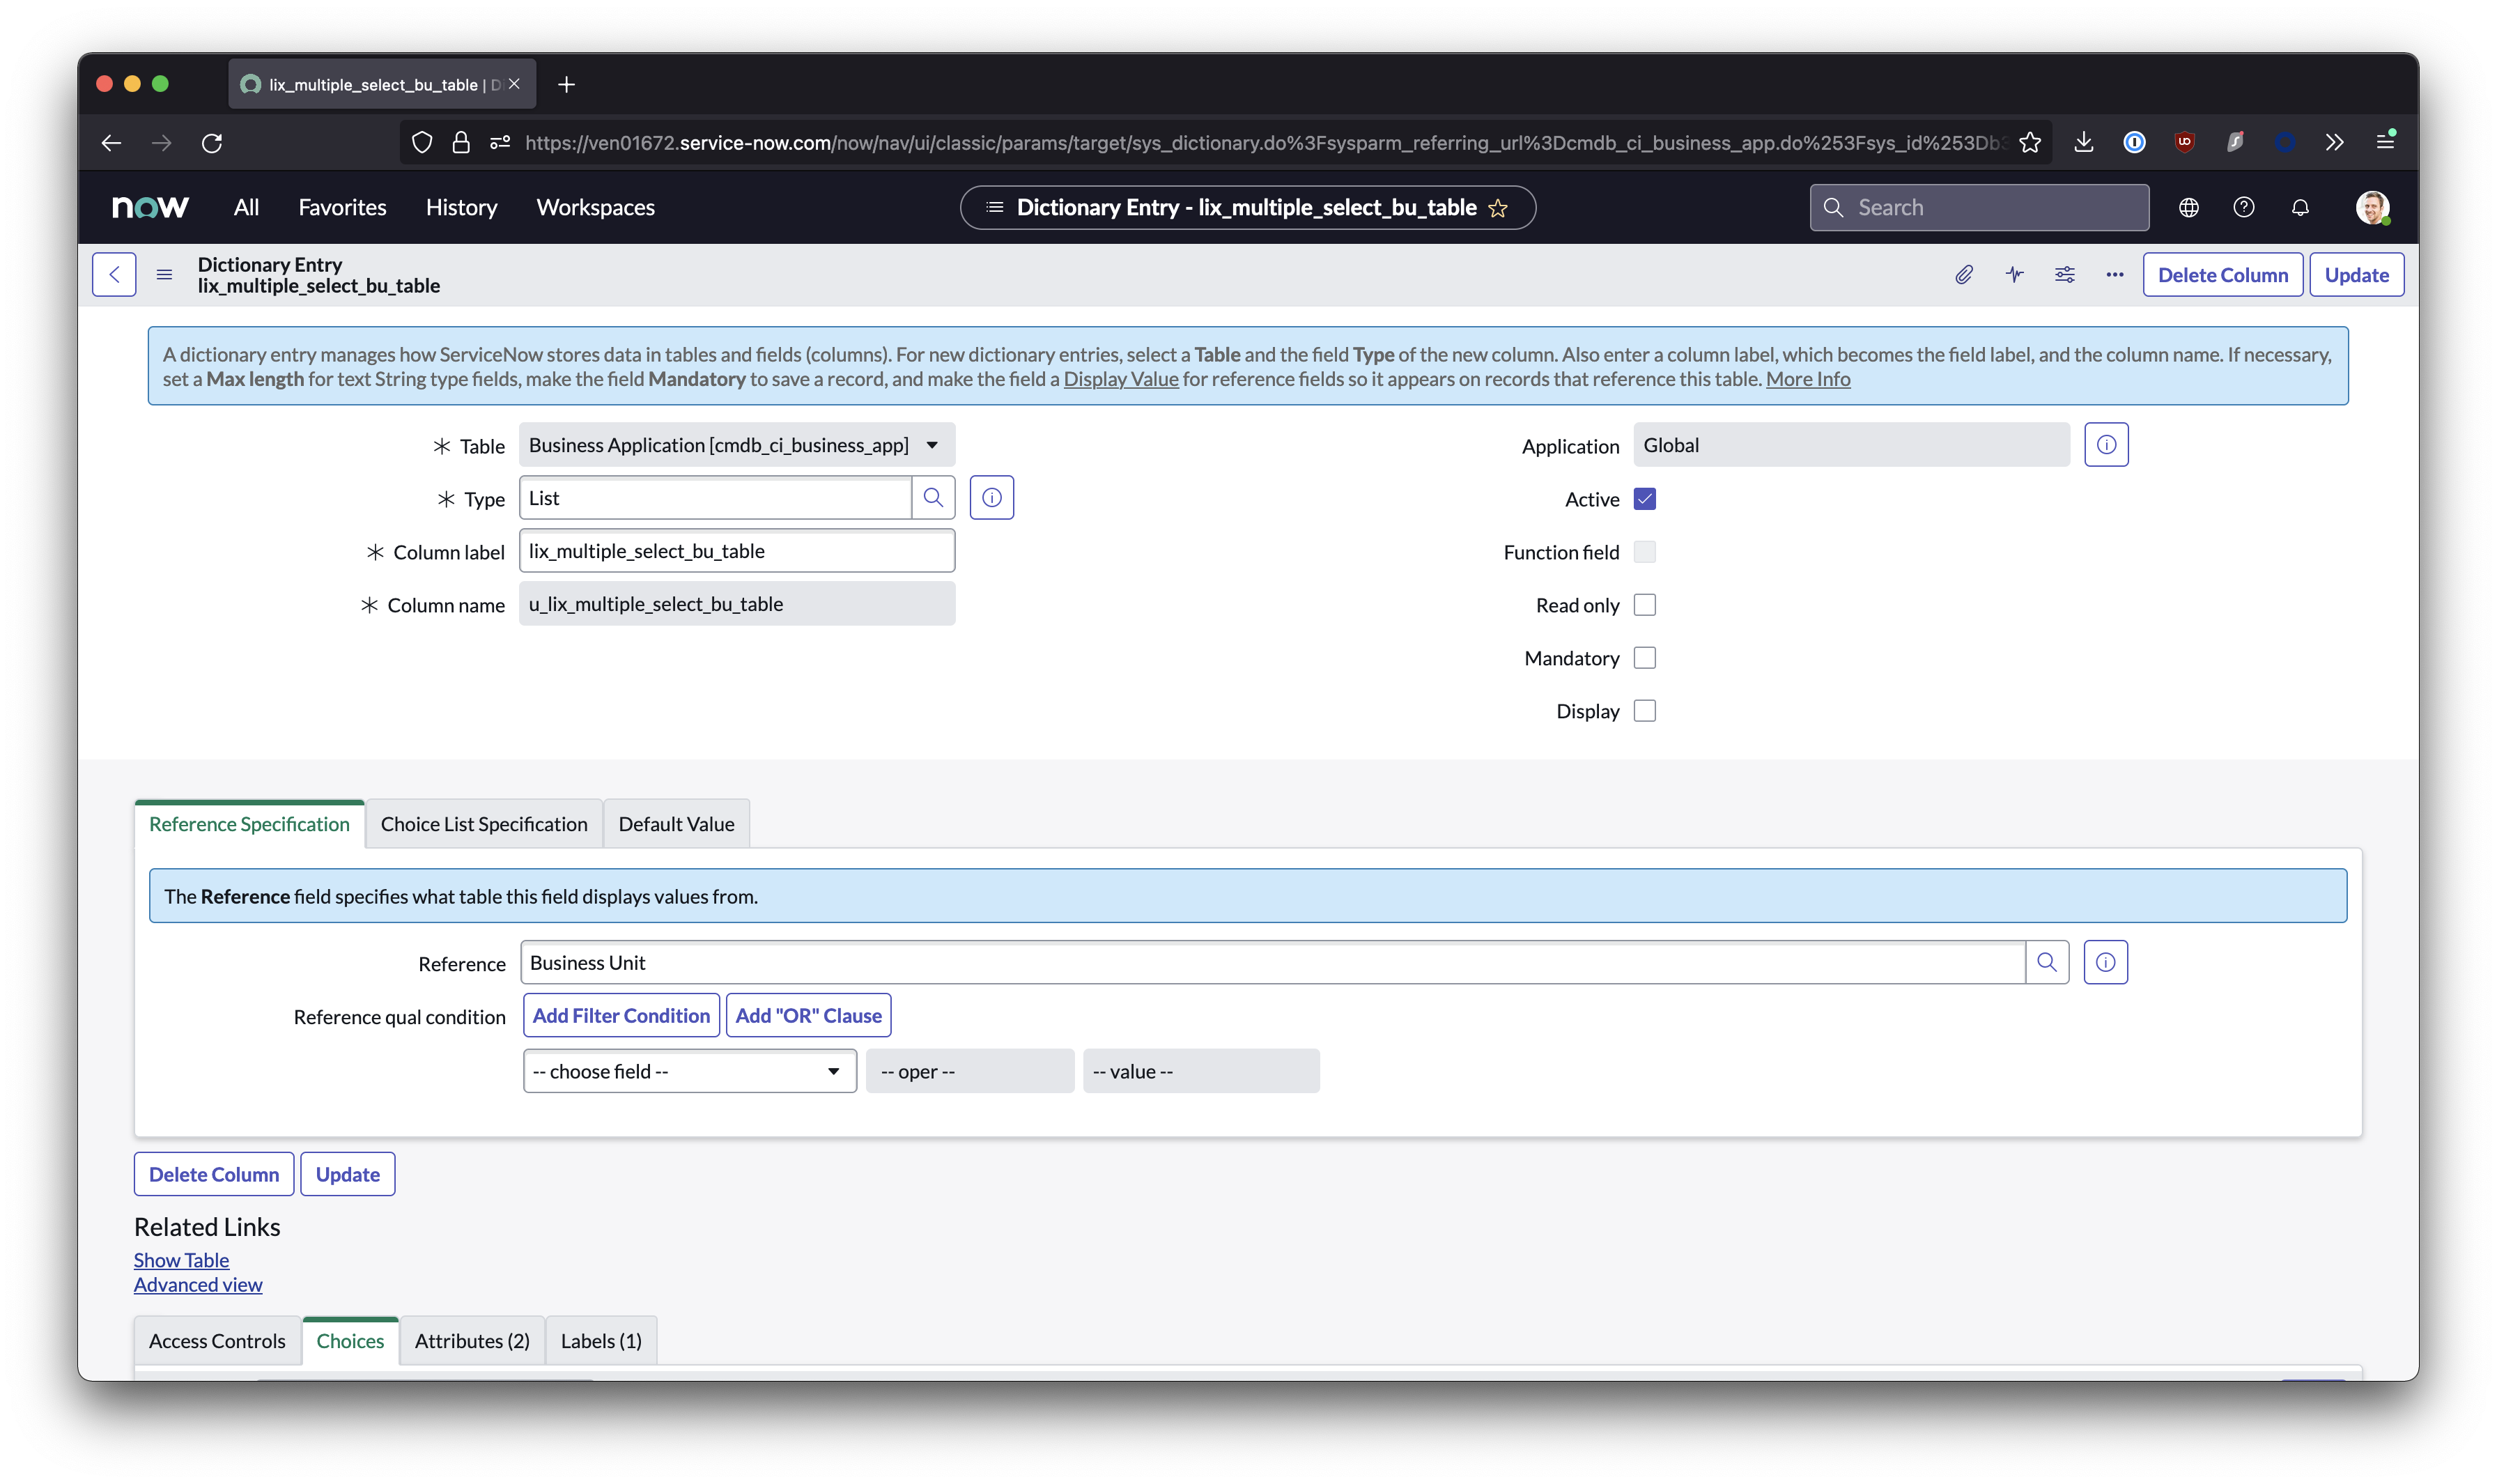Open the notifications bell icon
The image size is (2497, 1484).
(x=2300, y=208)
